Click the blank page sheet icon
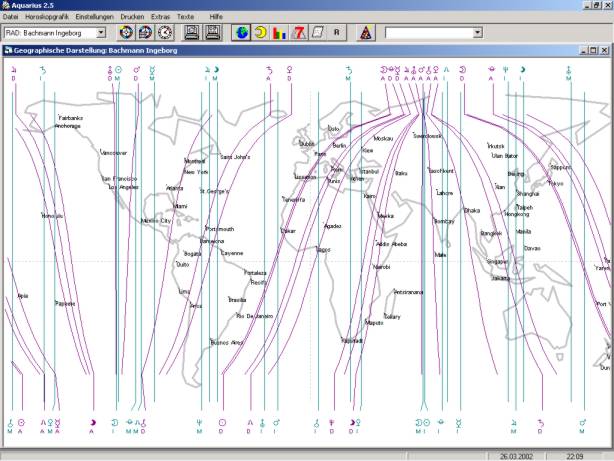614x461 pixels. coord(314,33)
